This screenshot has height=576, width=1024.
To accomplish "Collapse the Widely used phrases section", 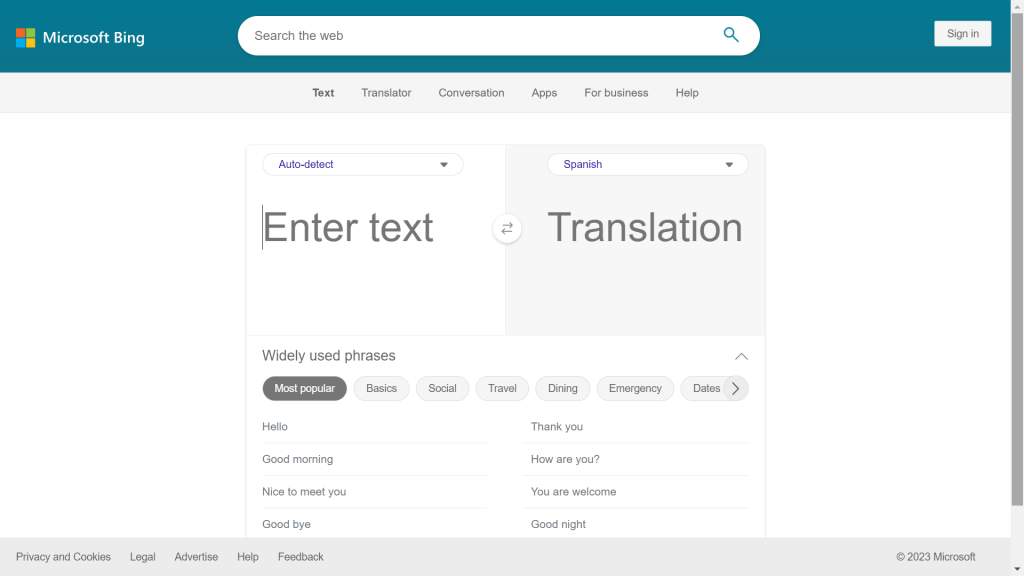I will pos(741,356).
